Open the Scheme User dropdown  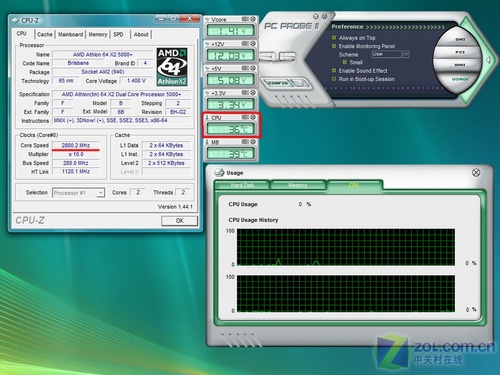387,54
